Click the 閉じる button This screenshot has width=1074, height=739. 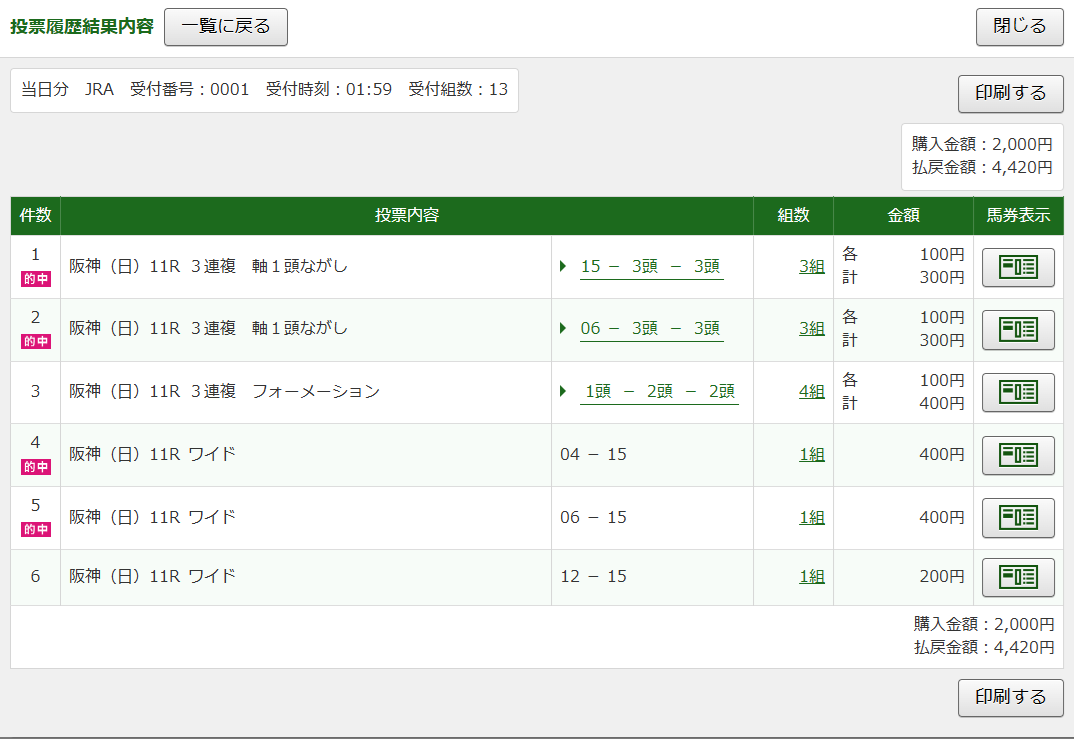coord(1019,27)
